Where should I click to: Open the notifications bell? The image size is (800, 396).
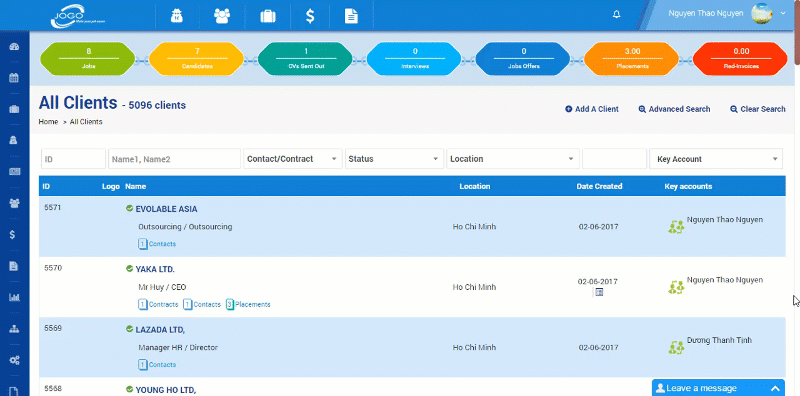click(616, 14)
